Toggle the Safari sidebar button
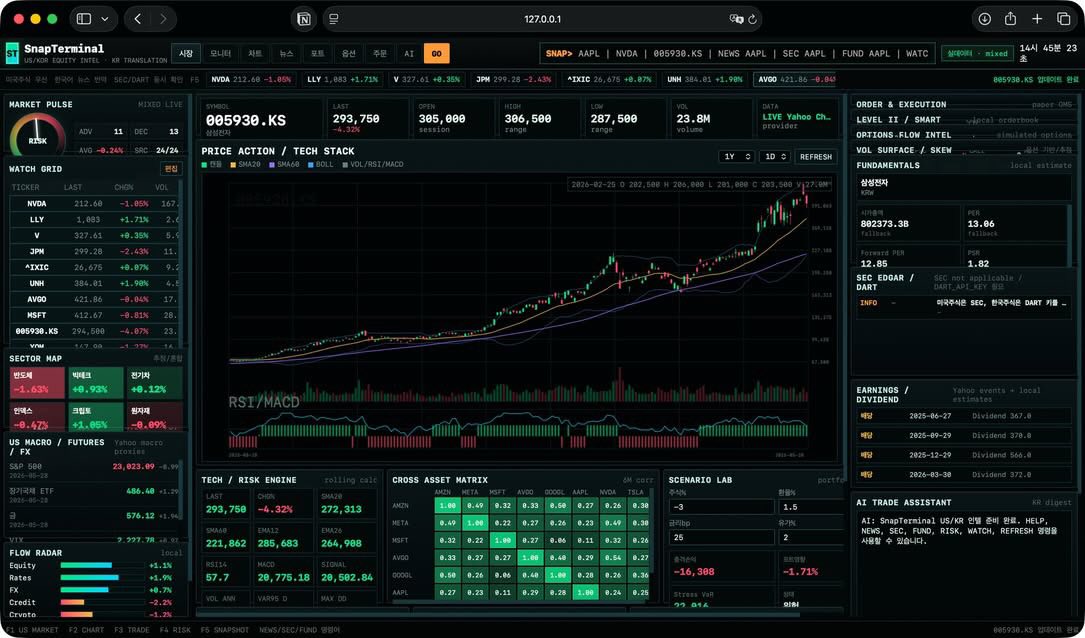The height and width of the screenshot is (638, 1085). 84,19
